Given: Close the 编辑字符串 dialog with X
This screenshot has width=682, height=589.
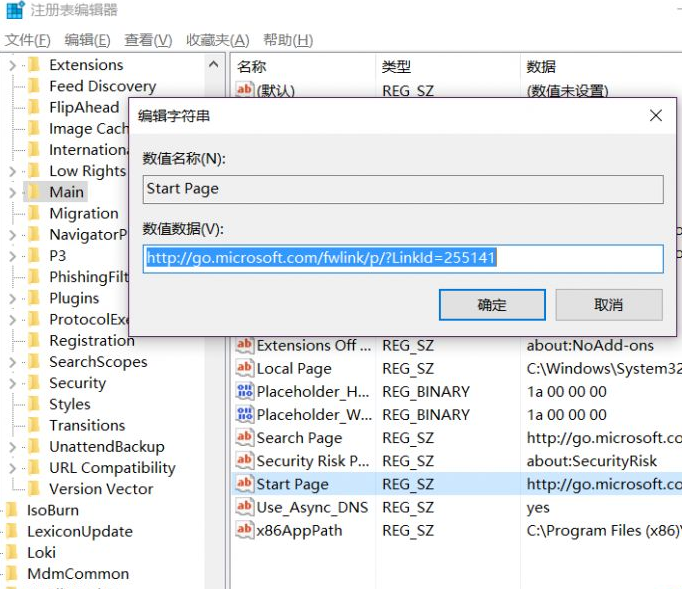Looking at the screenshot, I should pyautogui.click(x=656, y=115).
